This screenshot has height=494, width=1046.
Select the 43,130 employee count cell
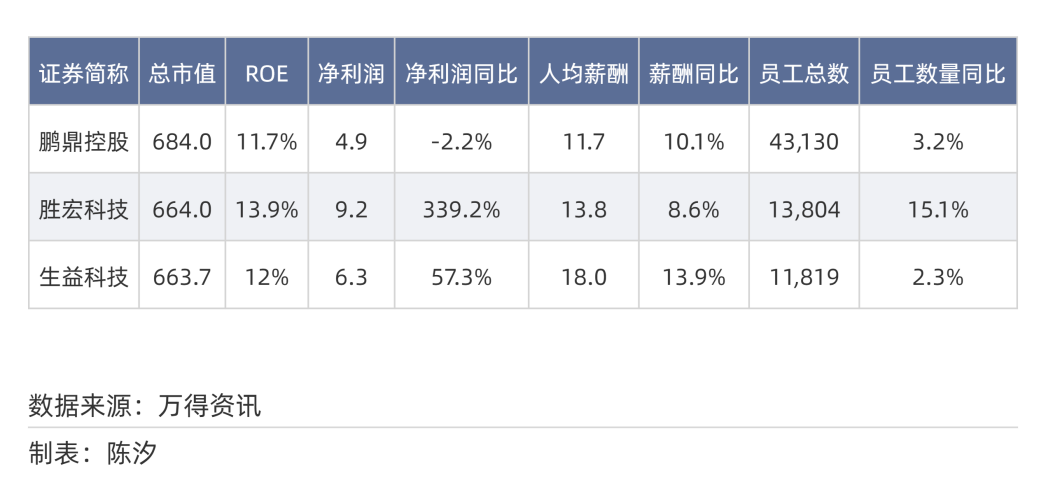point(804,142)
